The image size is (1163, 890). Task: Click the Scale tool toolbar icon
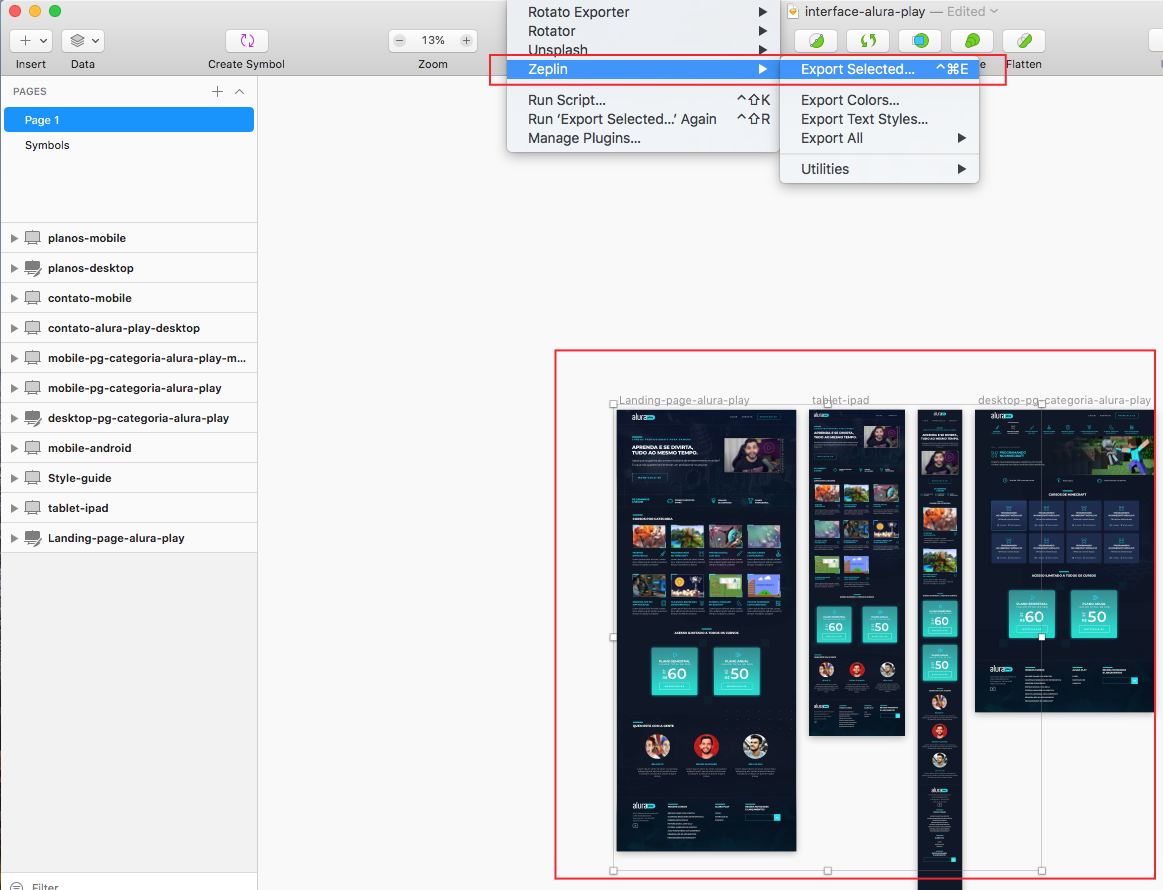click(x=972, y=40)
